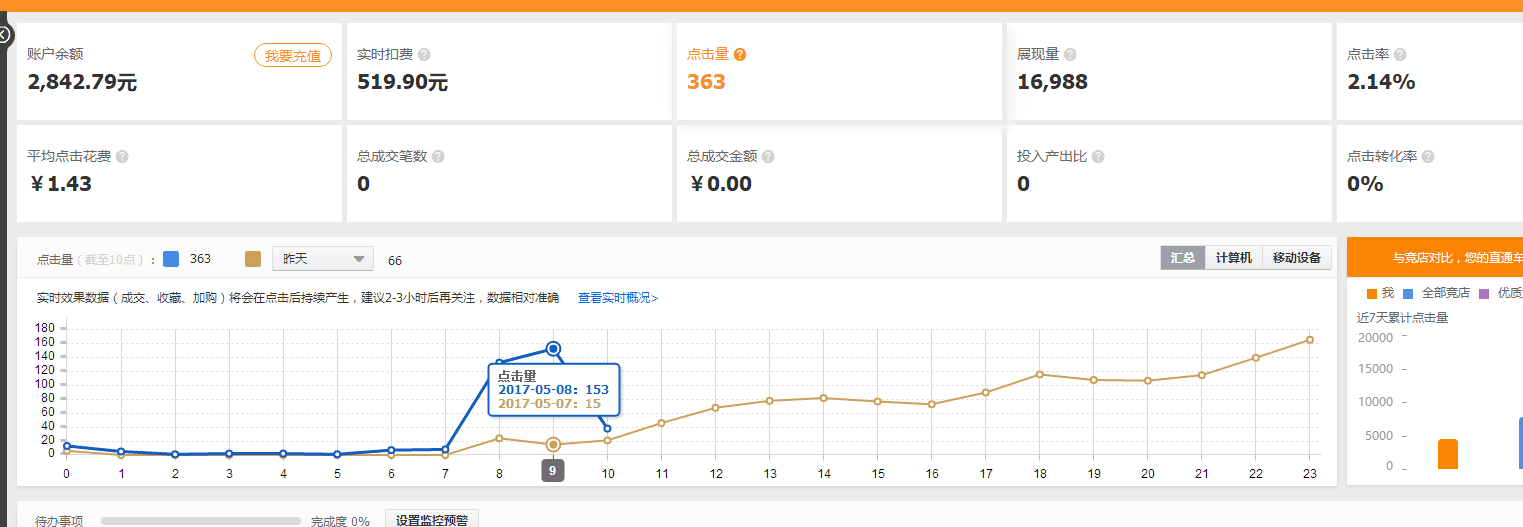
Task: Open the 查看实时概况 link
Action: [x=618, y=298]
